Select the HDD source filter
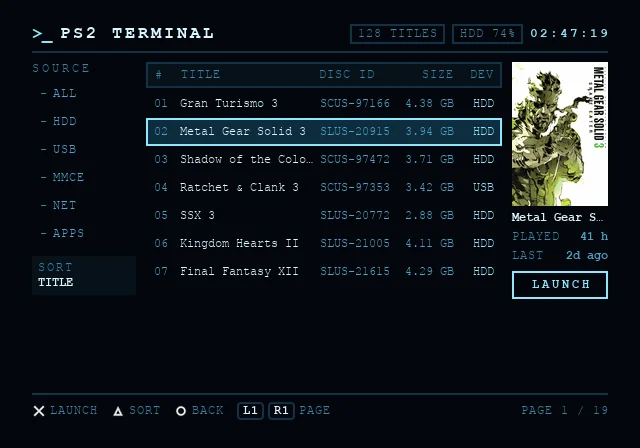Viewport: 640px width, 448px height. tap(59, 121)
